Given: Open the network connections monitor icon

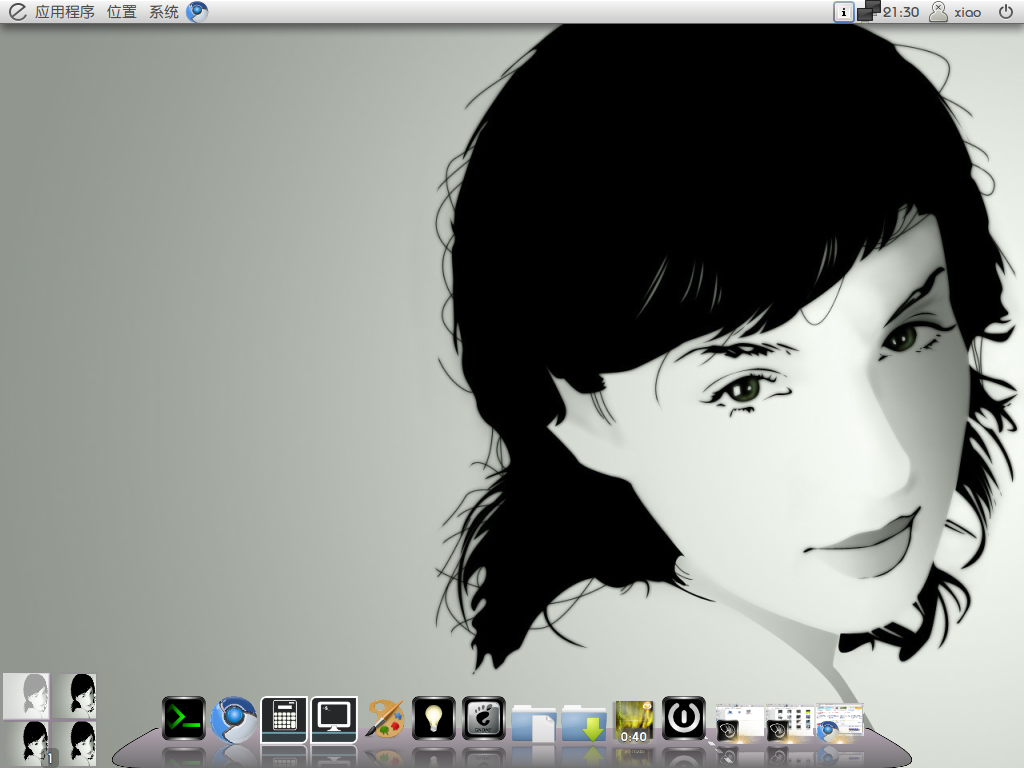Looking at the screenshot, I should [868, 11].
